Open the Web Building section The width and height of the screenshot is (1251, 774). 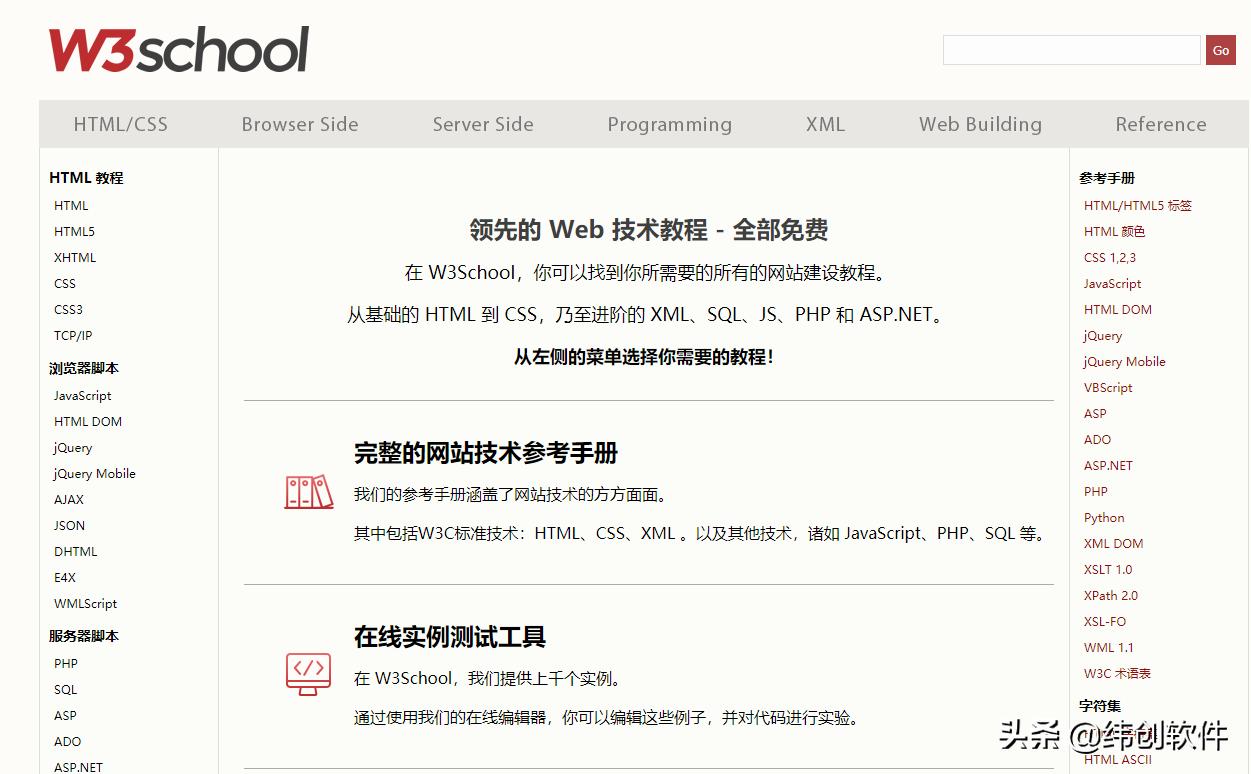(980, 123)
